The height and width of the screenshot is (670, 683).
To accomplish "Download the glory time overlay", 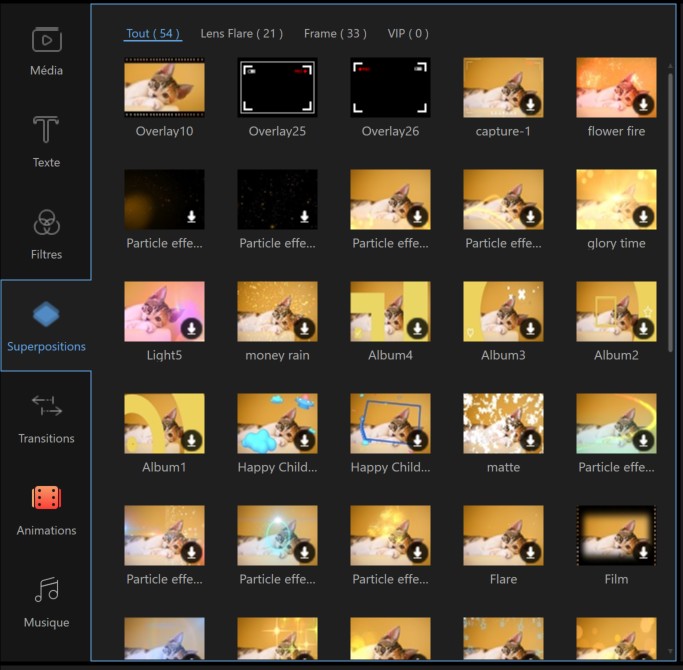I will point(643,216).
